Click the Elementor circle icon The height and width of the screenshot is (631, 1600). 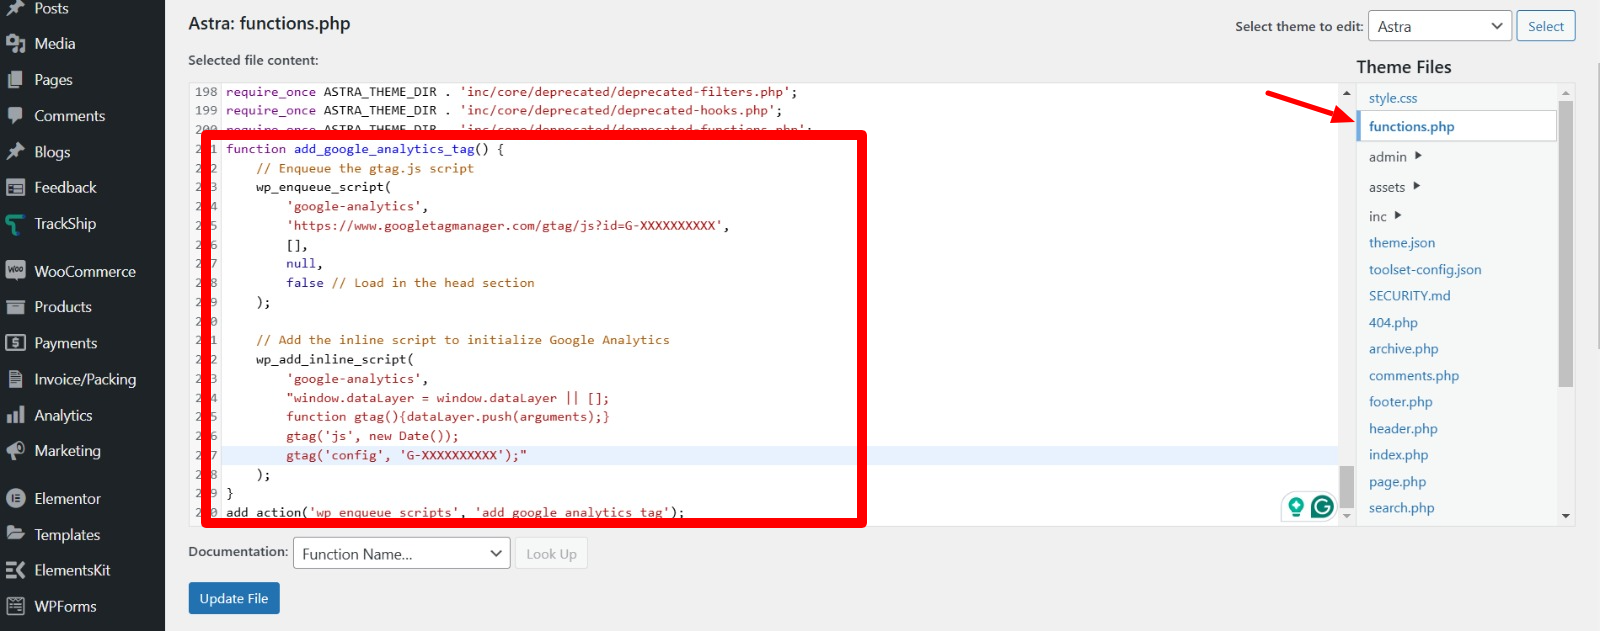[15, 498]
